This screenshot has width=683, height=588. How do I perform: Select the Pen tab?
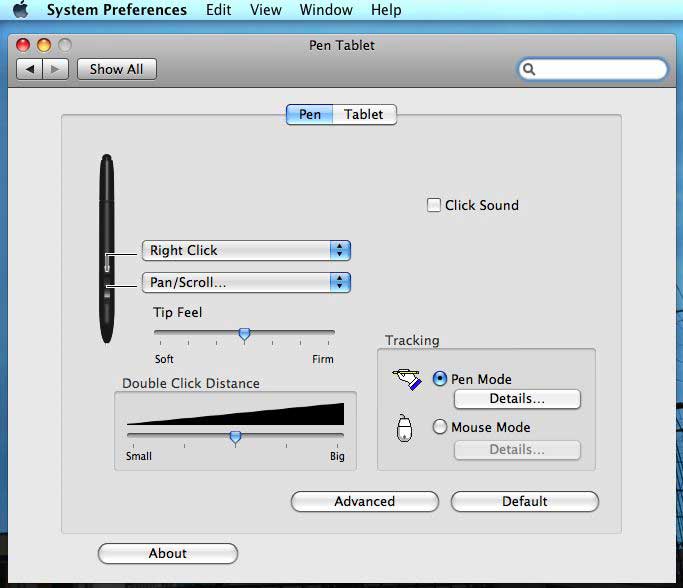tap(310, 115)
